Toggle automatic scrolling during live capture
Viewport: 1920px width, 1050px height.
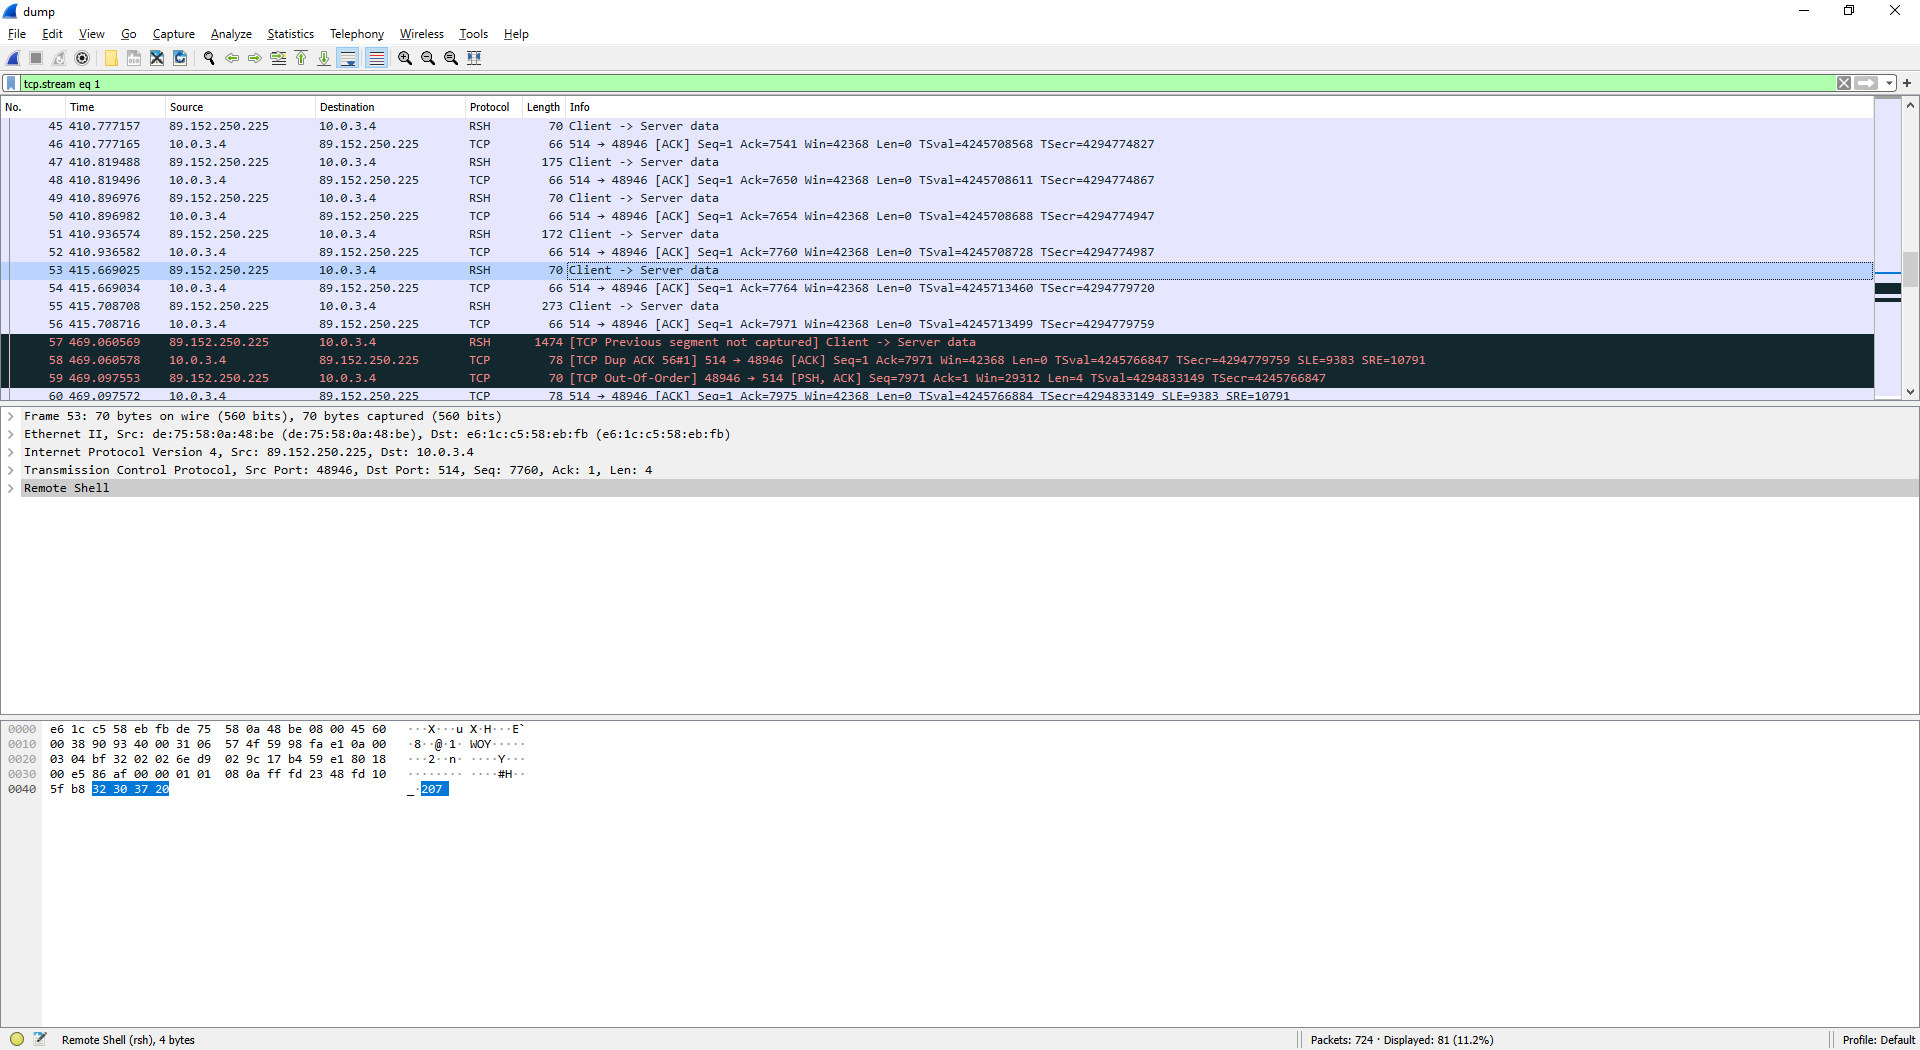(347, 57)
